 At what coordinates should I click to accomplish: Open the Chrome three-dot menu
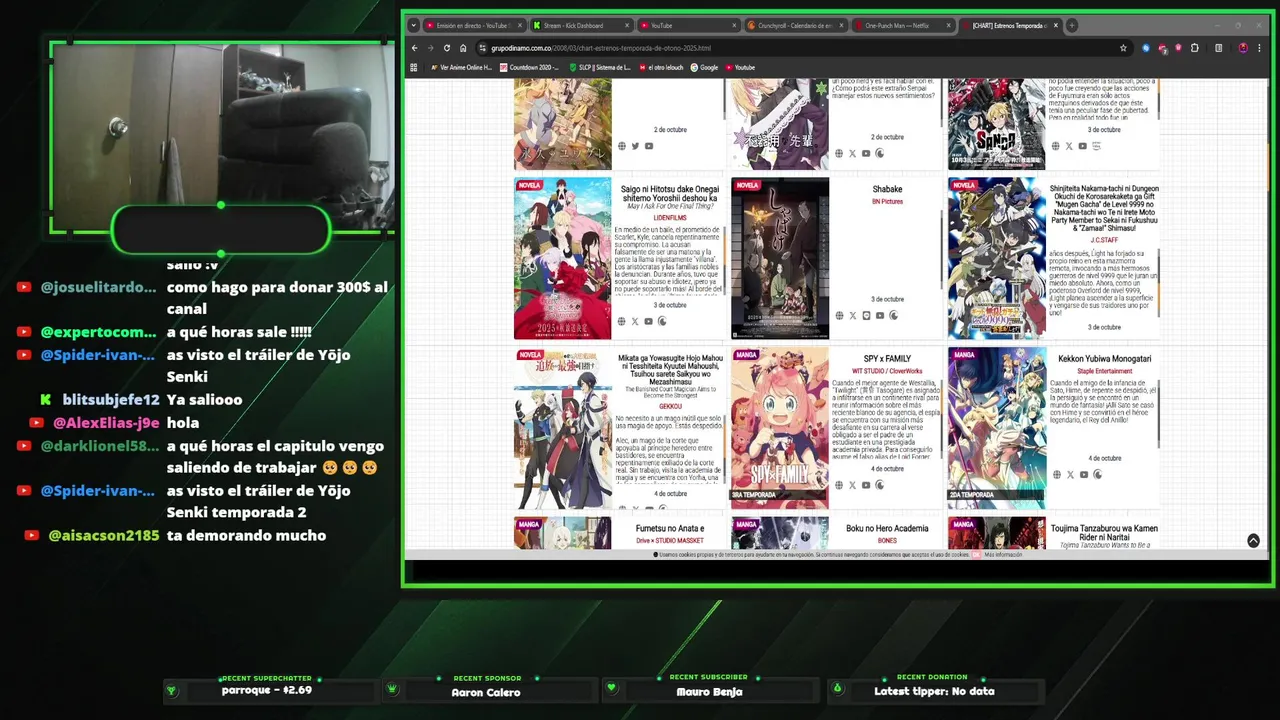(x=1259, y=48)
